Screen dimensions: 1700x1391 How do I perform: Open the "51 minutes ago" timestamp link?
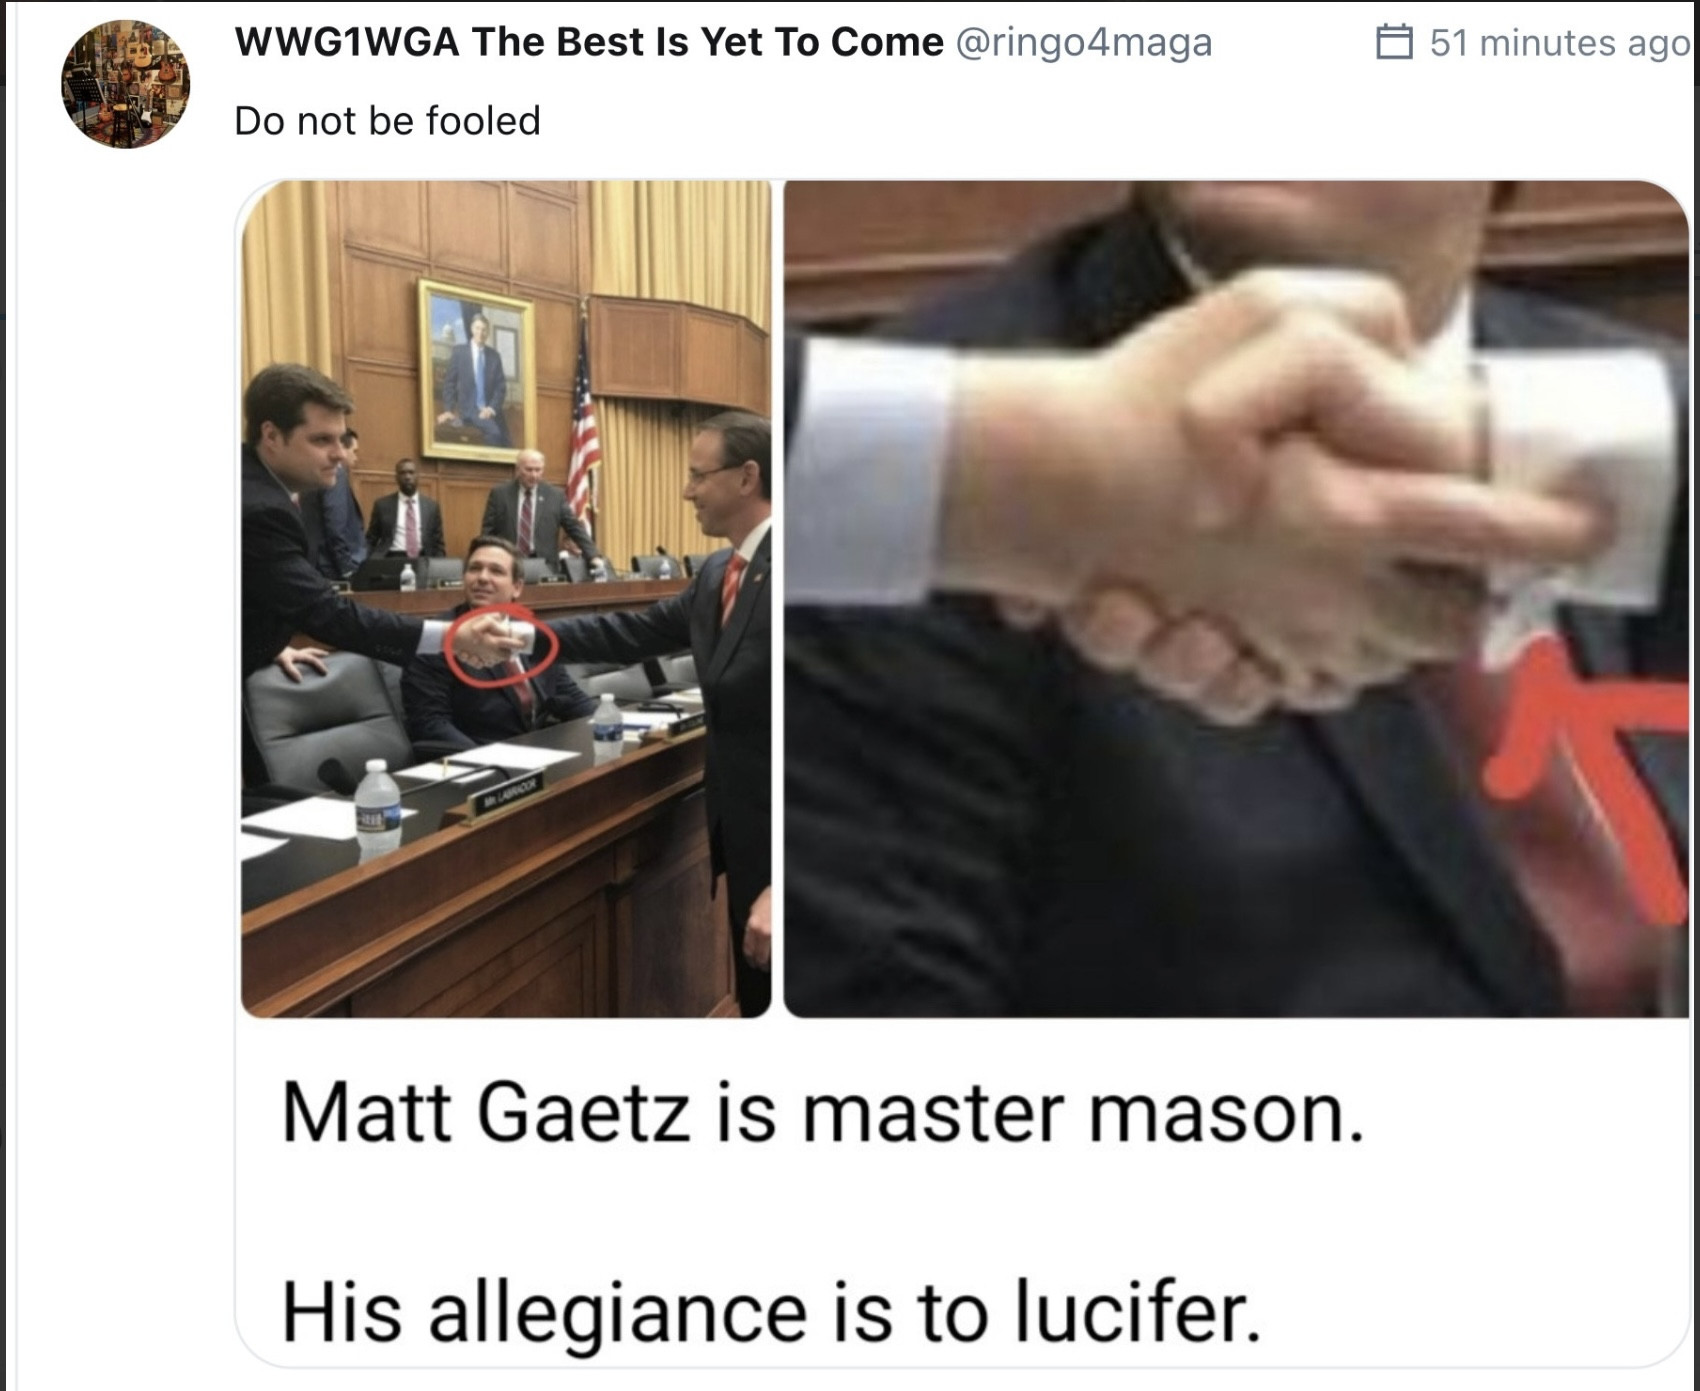pyautogui.click(x=1559, y=43)
